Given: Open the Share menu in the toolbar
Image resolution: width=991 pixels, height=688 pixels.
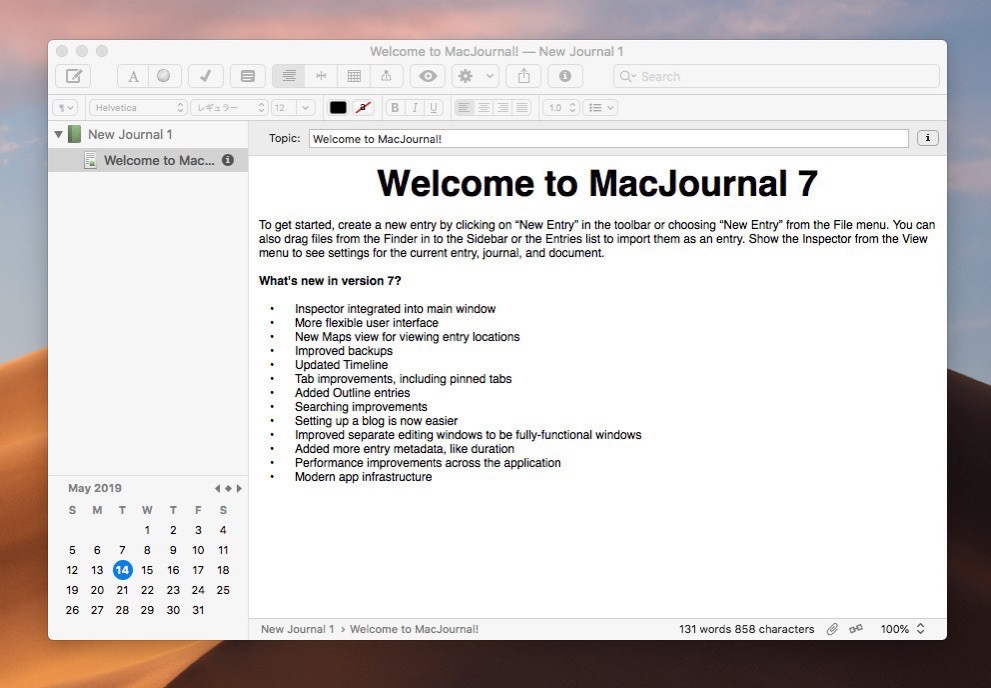Looking at the screenshot, I should [523, 76].
